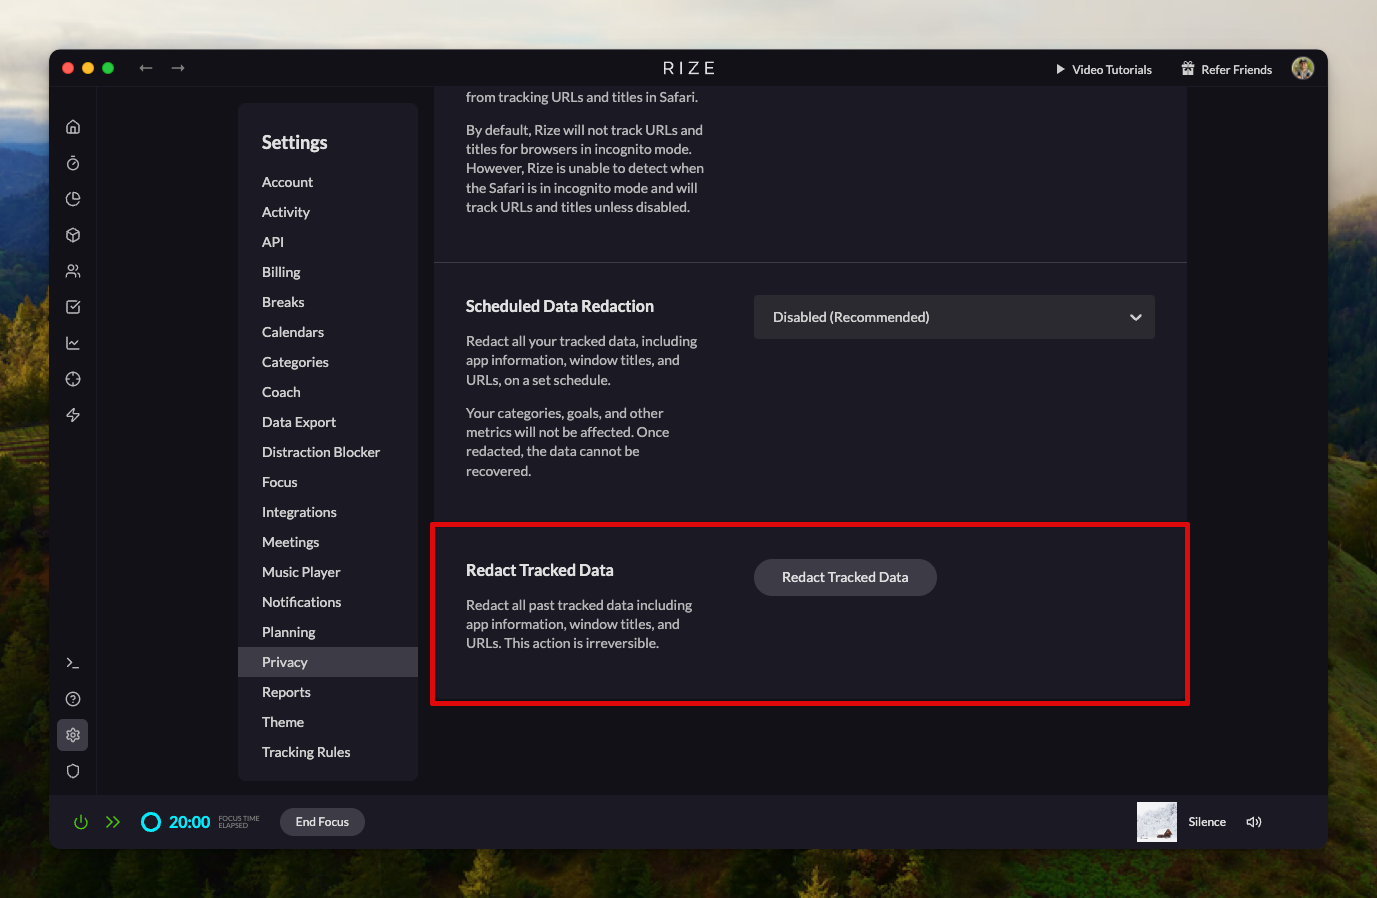Select the Privacy settings item

coord(328,662)
